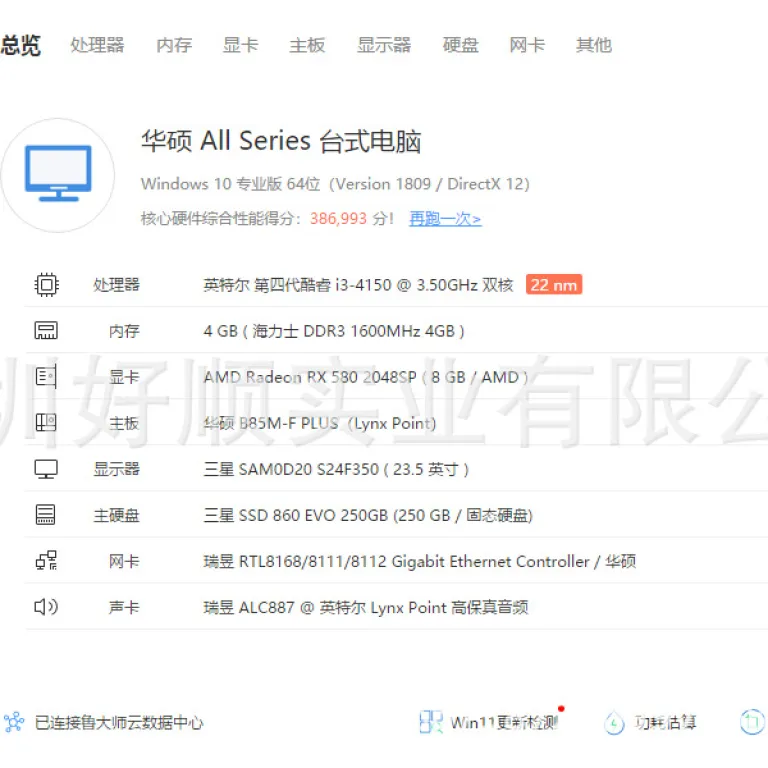Click the hard disk icon in 主硬盘 row
Screen dimensions: 768x768
click(46, 515)
